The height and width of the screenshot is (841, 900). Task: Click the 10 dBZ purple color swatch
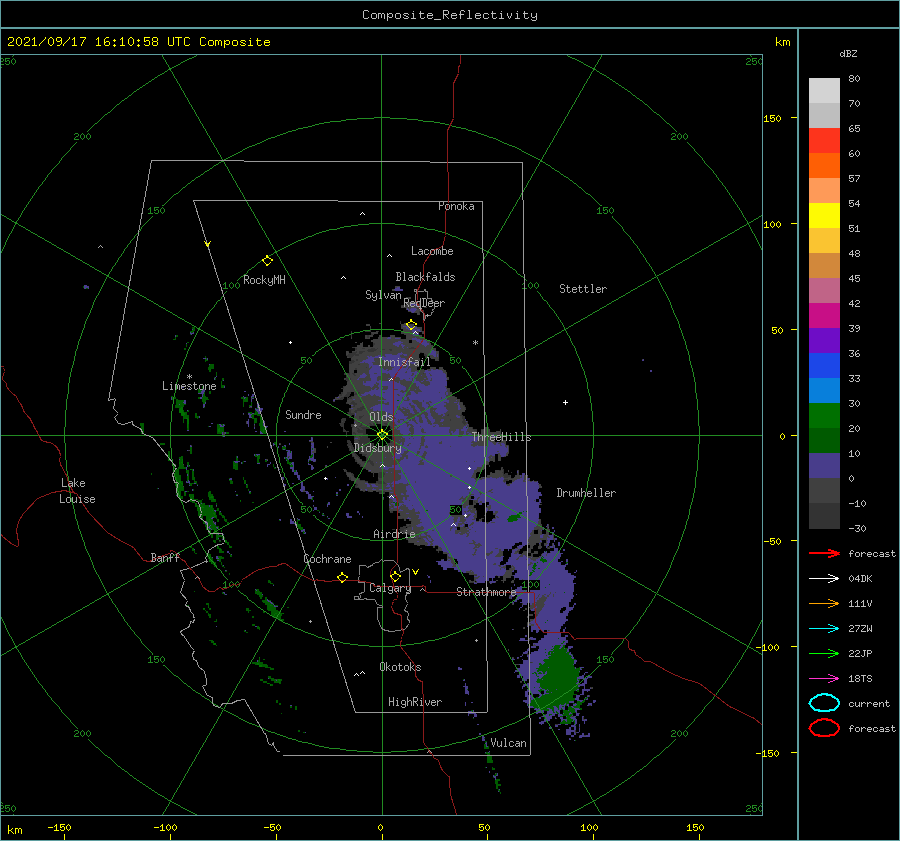click(x=824, y=465)
